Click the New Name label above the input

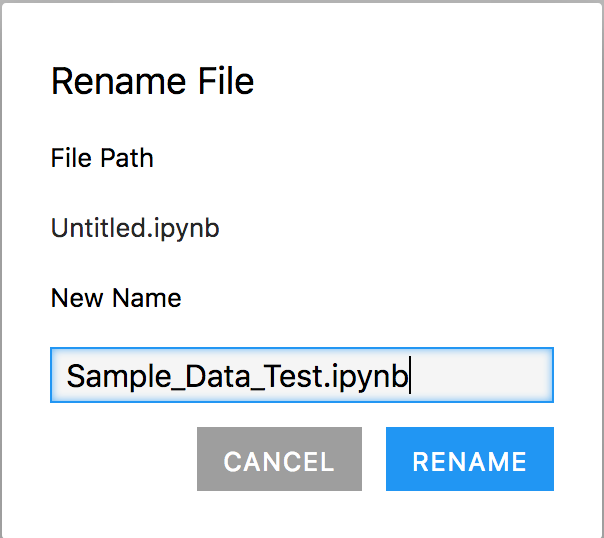116,298
